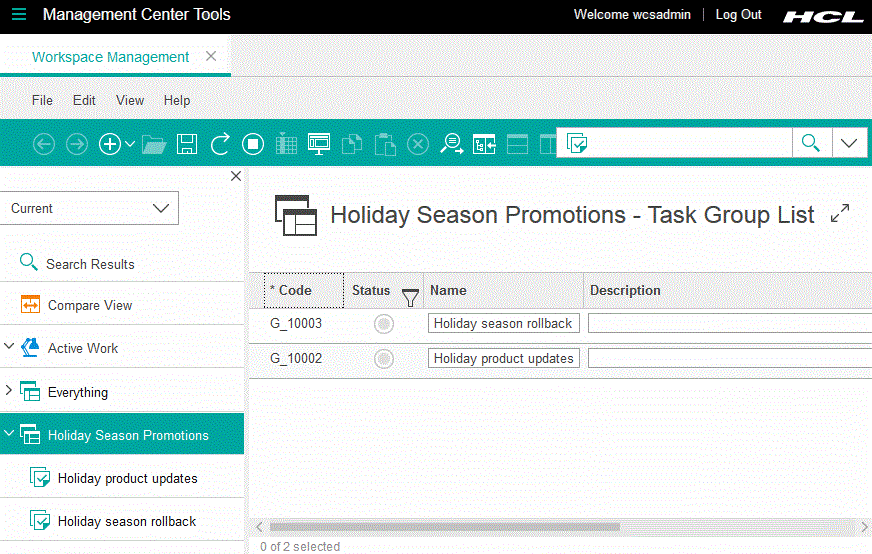Click the Forward arrow toolbar icon
Image resolution: width=872 pixels, height=554 pixels.
coord(77,144)
